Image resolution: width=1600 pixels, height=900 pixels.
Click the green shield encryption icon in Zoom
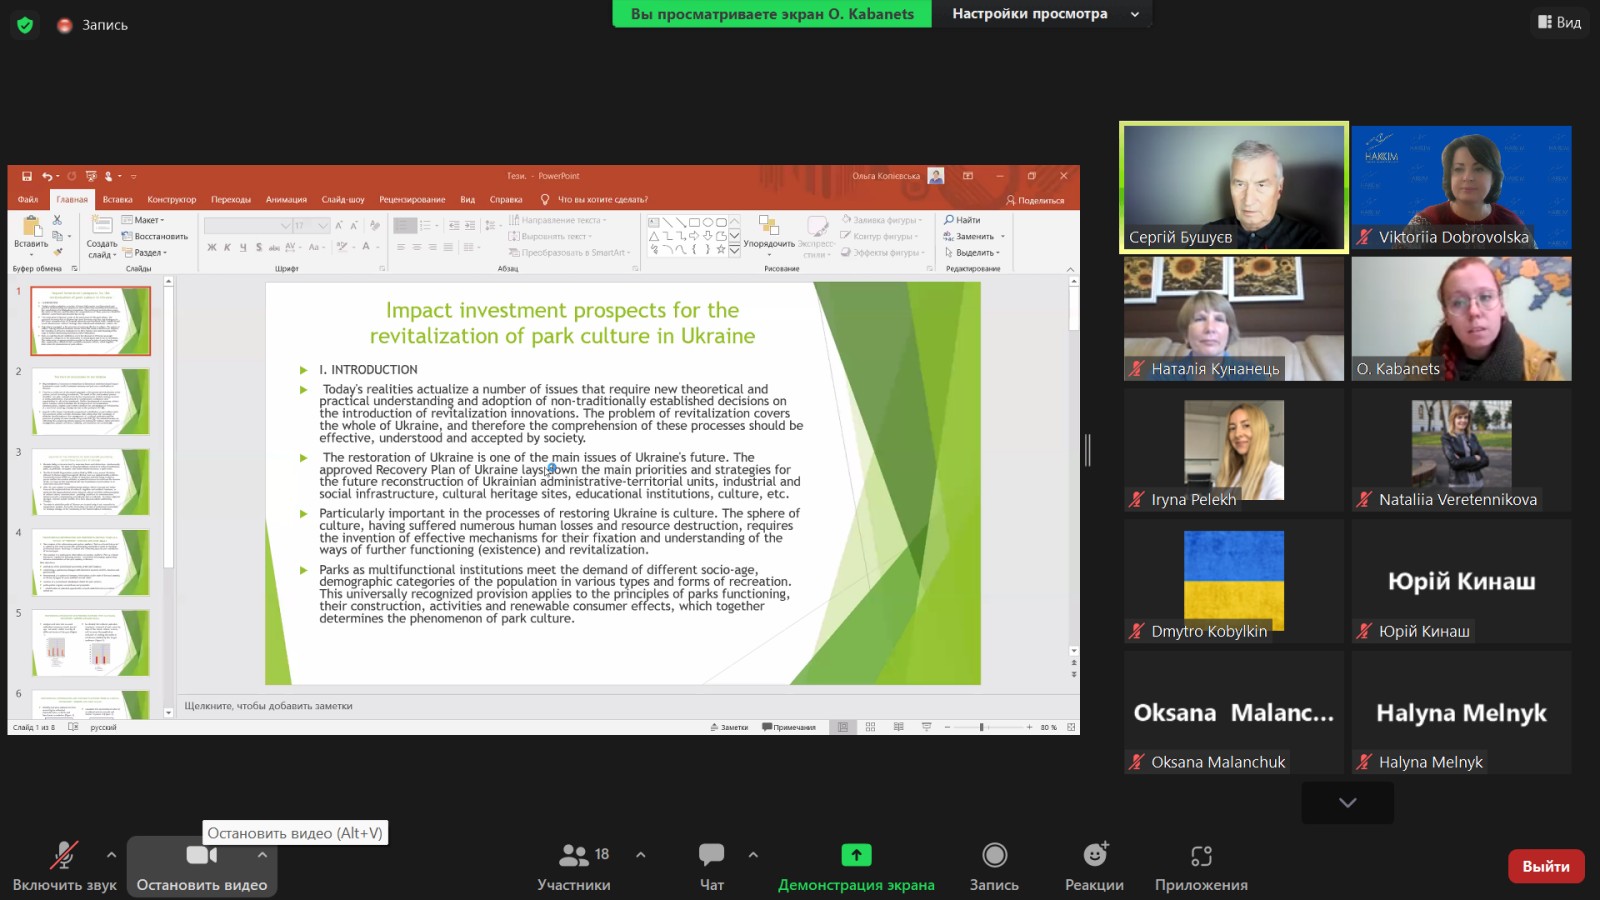click(x=25, y=25)
